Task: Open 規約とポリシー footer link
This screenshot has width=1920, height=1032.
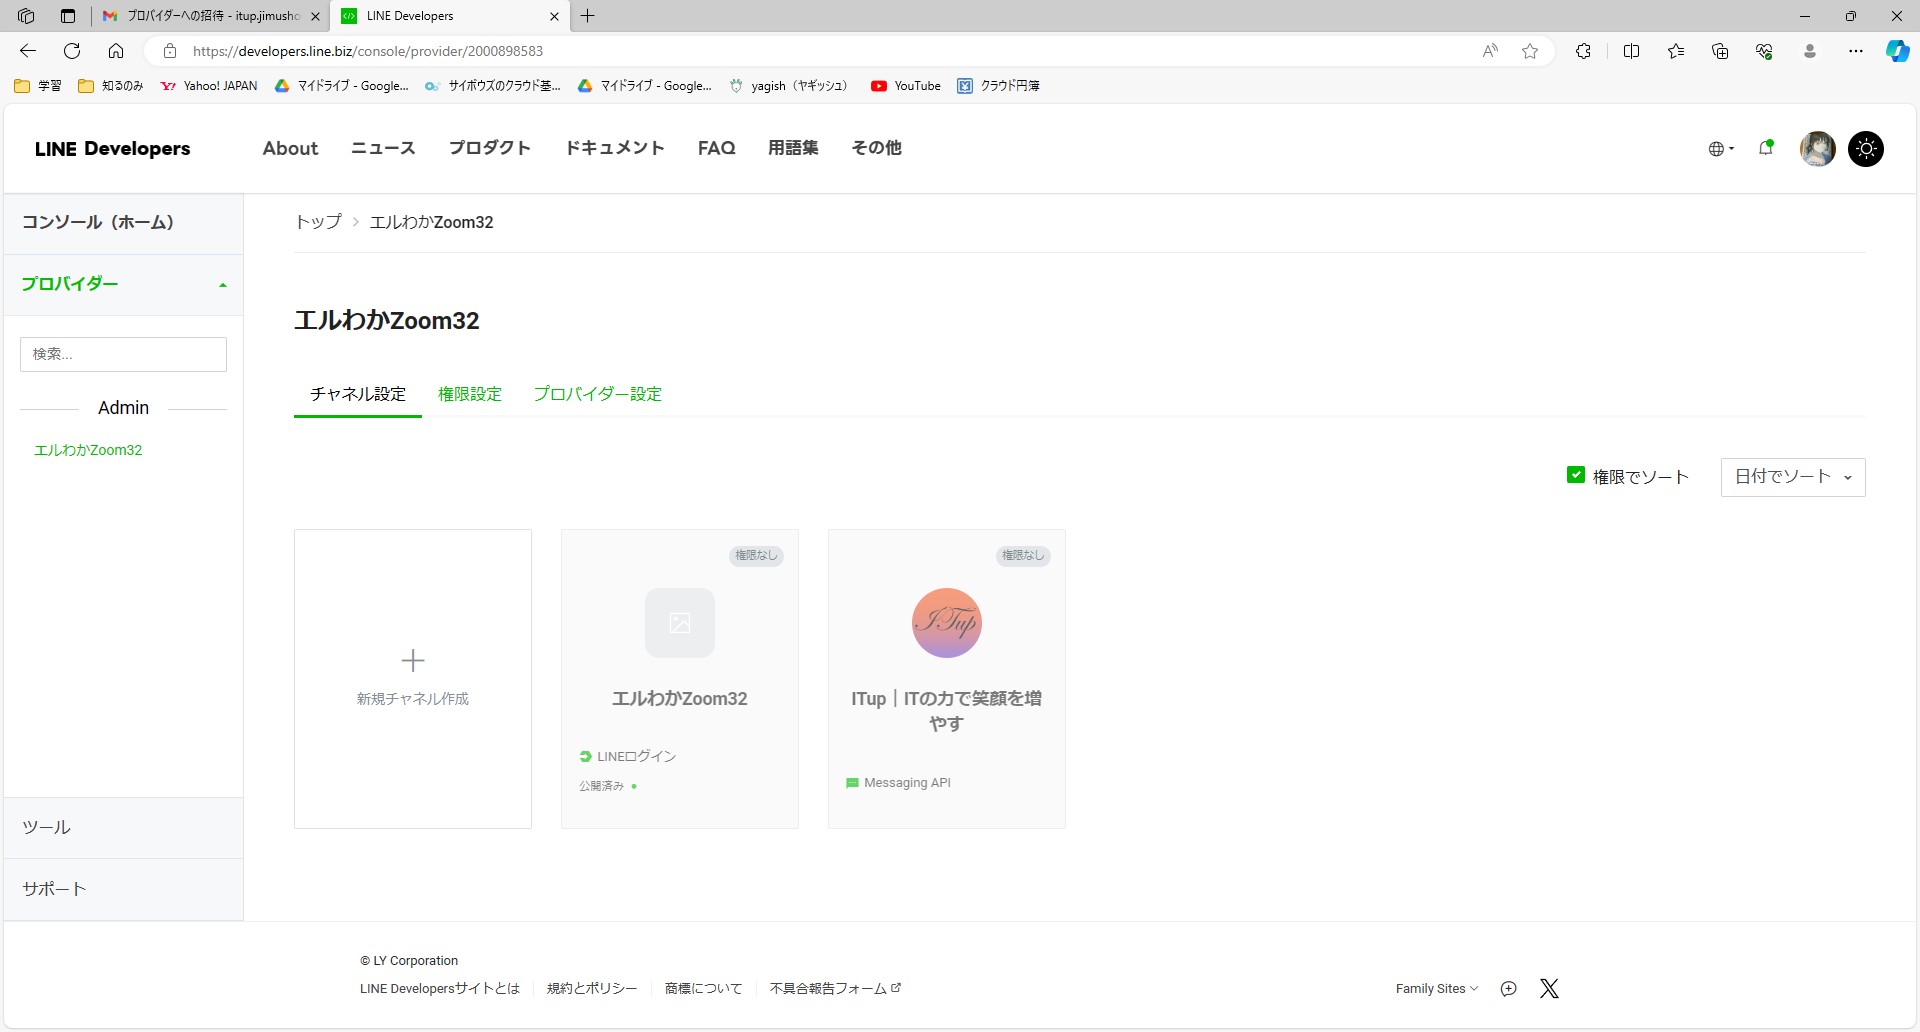Action: 592,989
